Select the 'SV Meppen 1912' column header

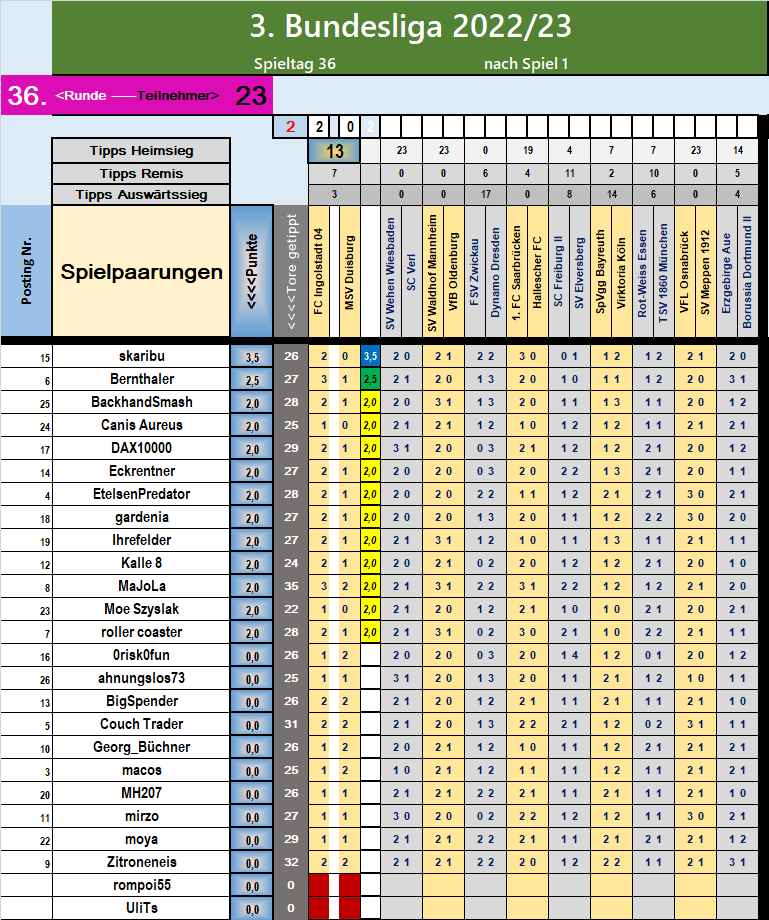point(705,271)
